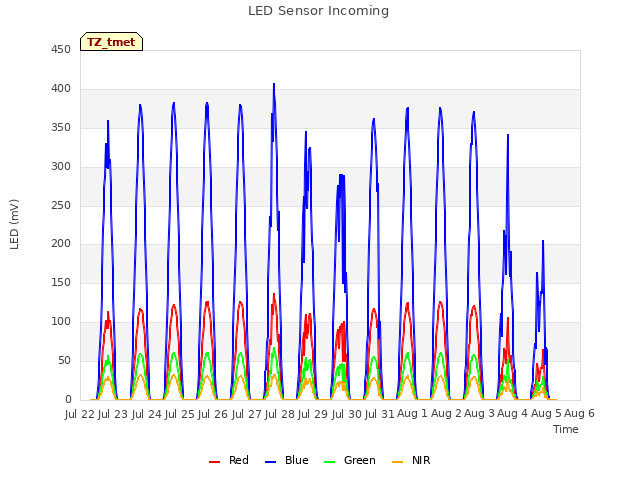Image resolution: width=640 pixels, height=480 pixels.
Task: Click the 300 y-axis tick label
Action: tap(61, 167)
